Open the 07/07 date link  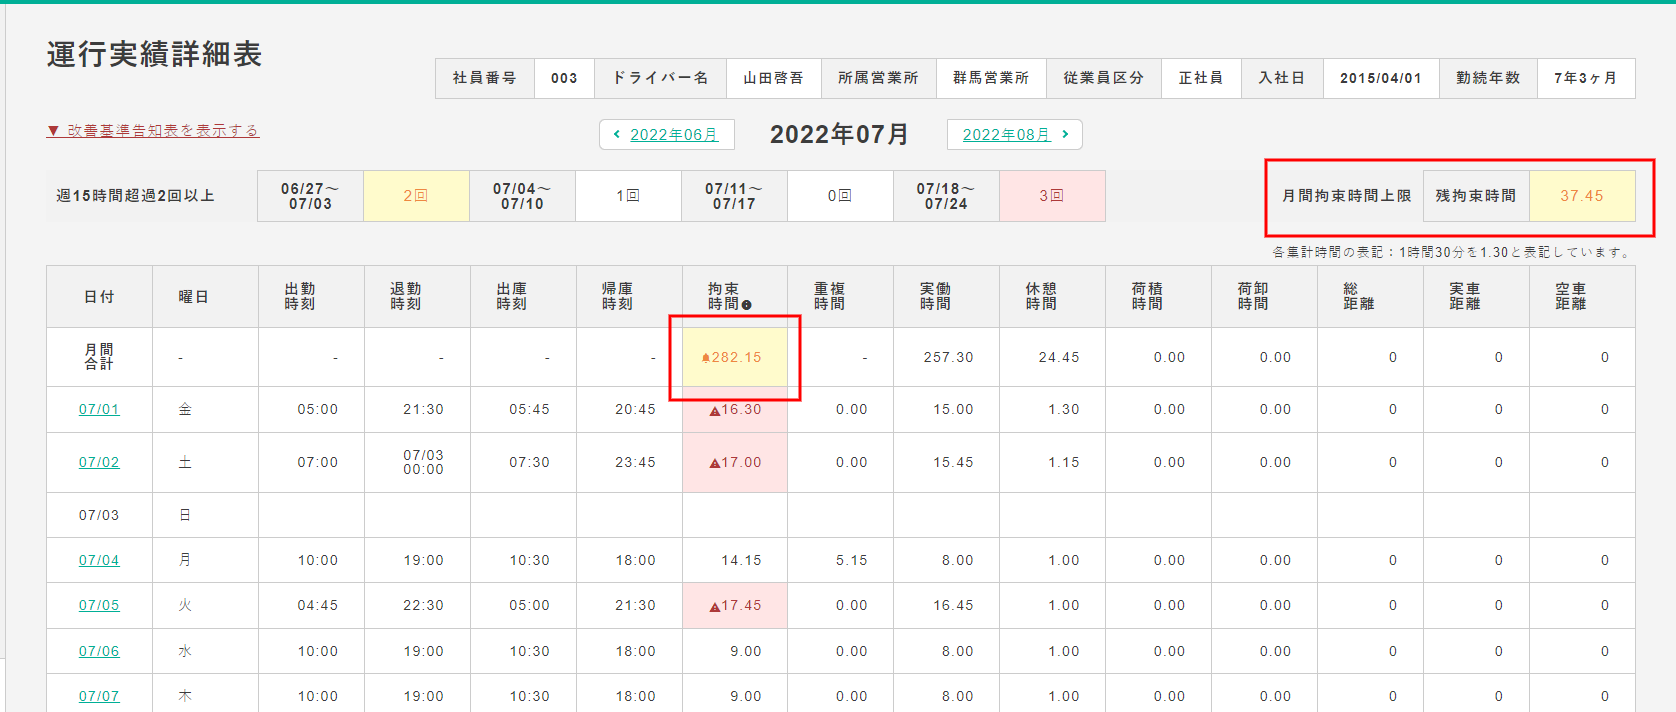[99, 696]
